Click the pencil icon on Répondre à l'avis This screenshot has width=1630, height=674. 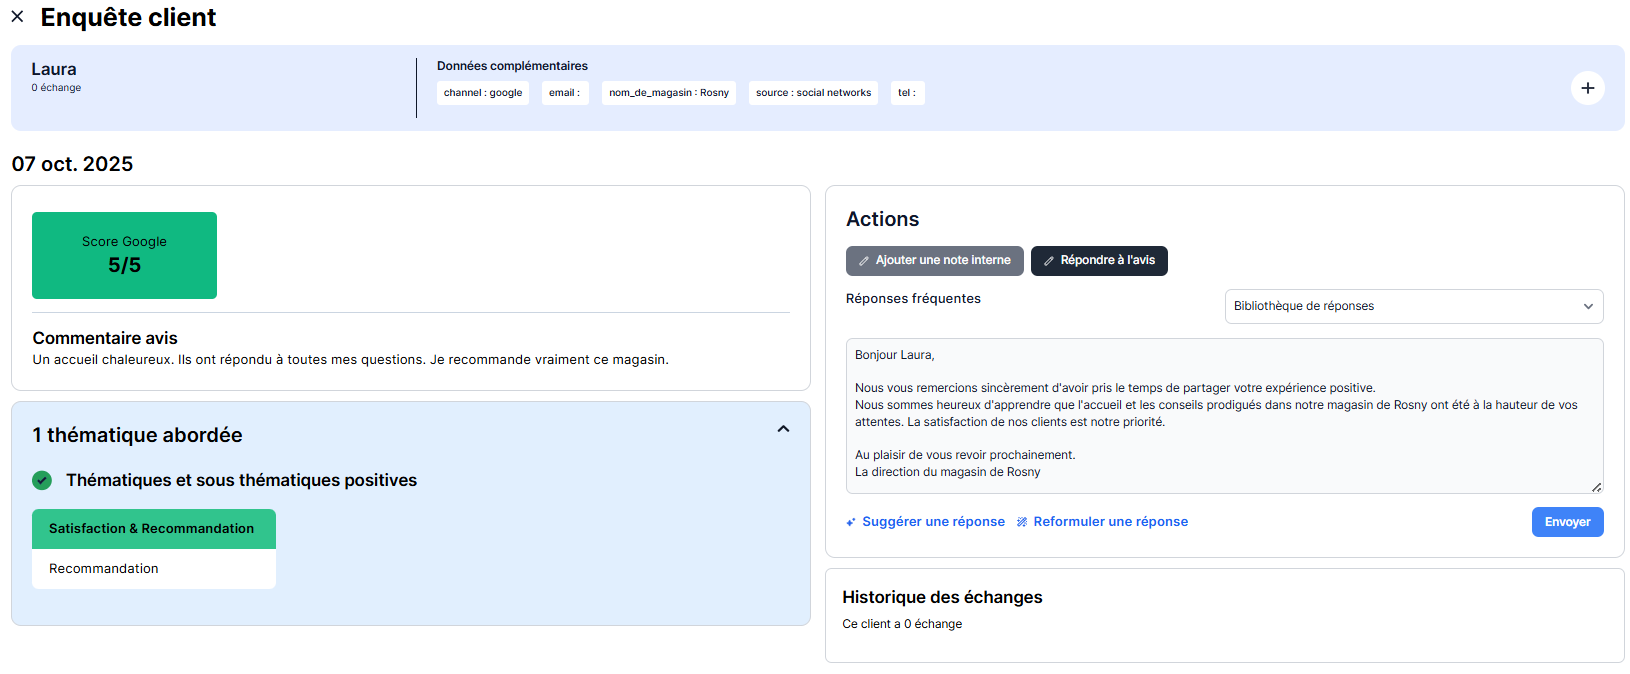pos(1049,261)
